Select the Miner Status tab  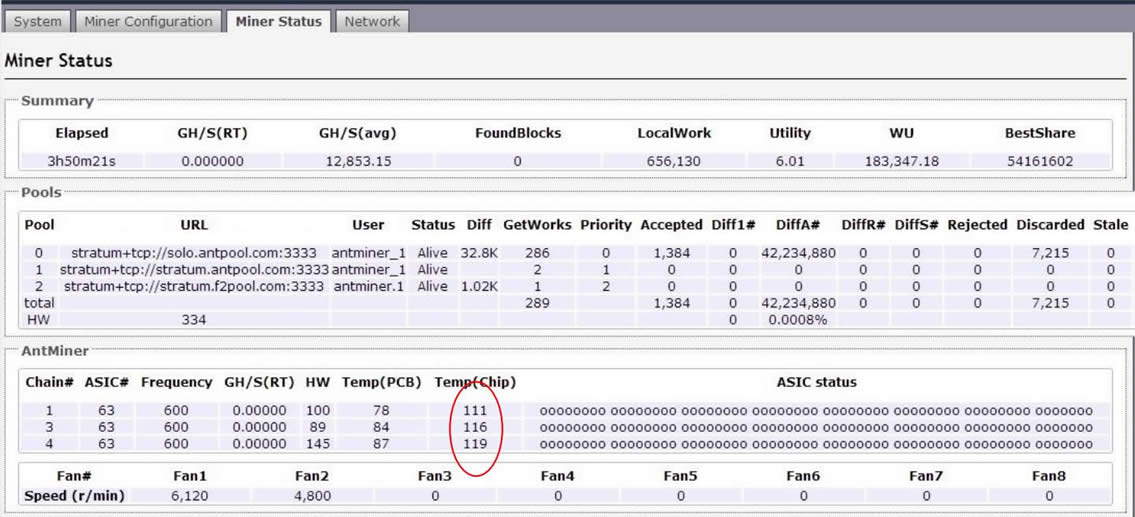[279, 21]
